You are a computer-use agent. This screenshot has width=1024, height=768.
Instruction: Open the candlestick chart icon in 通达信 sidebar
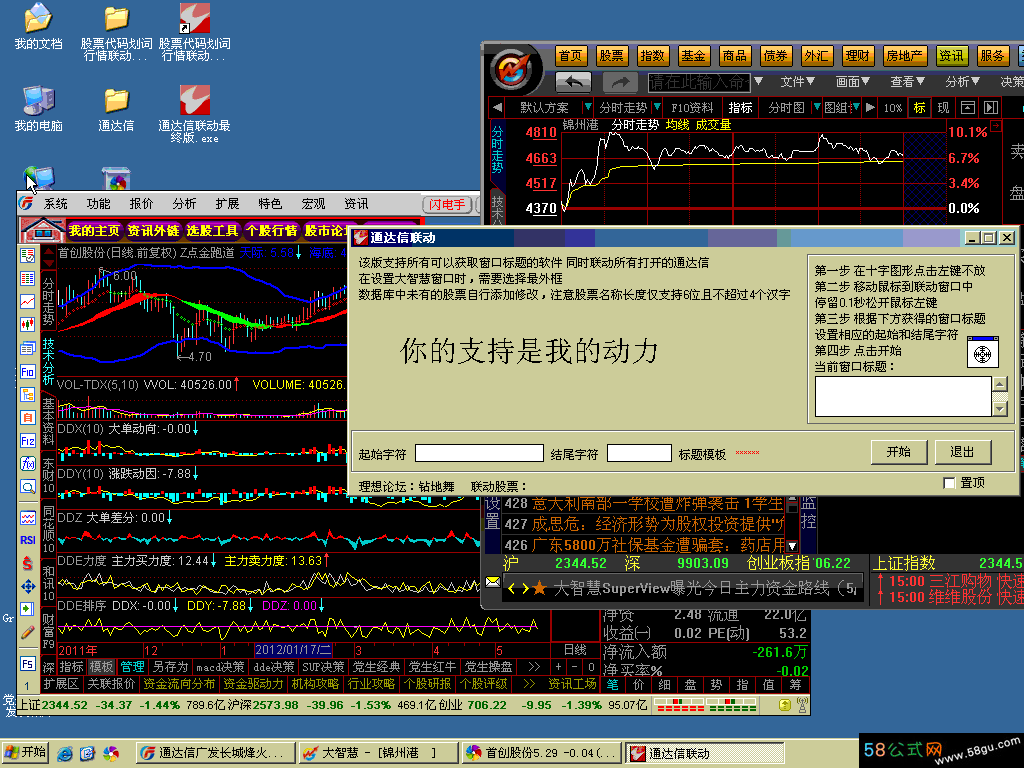[27, 325]
